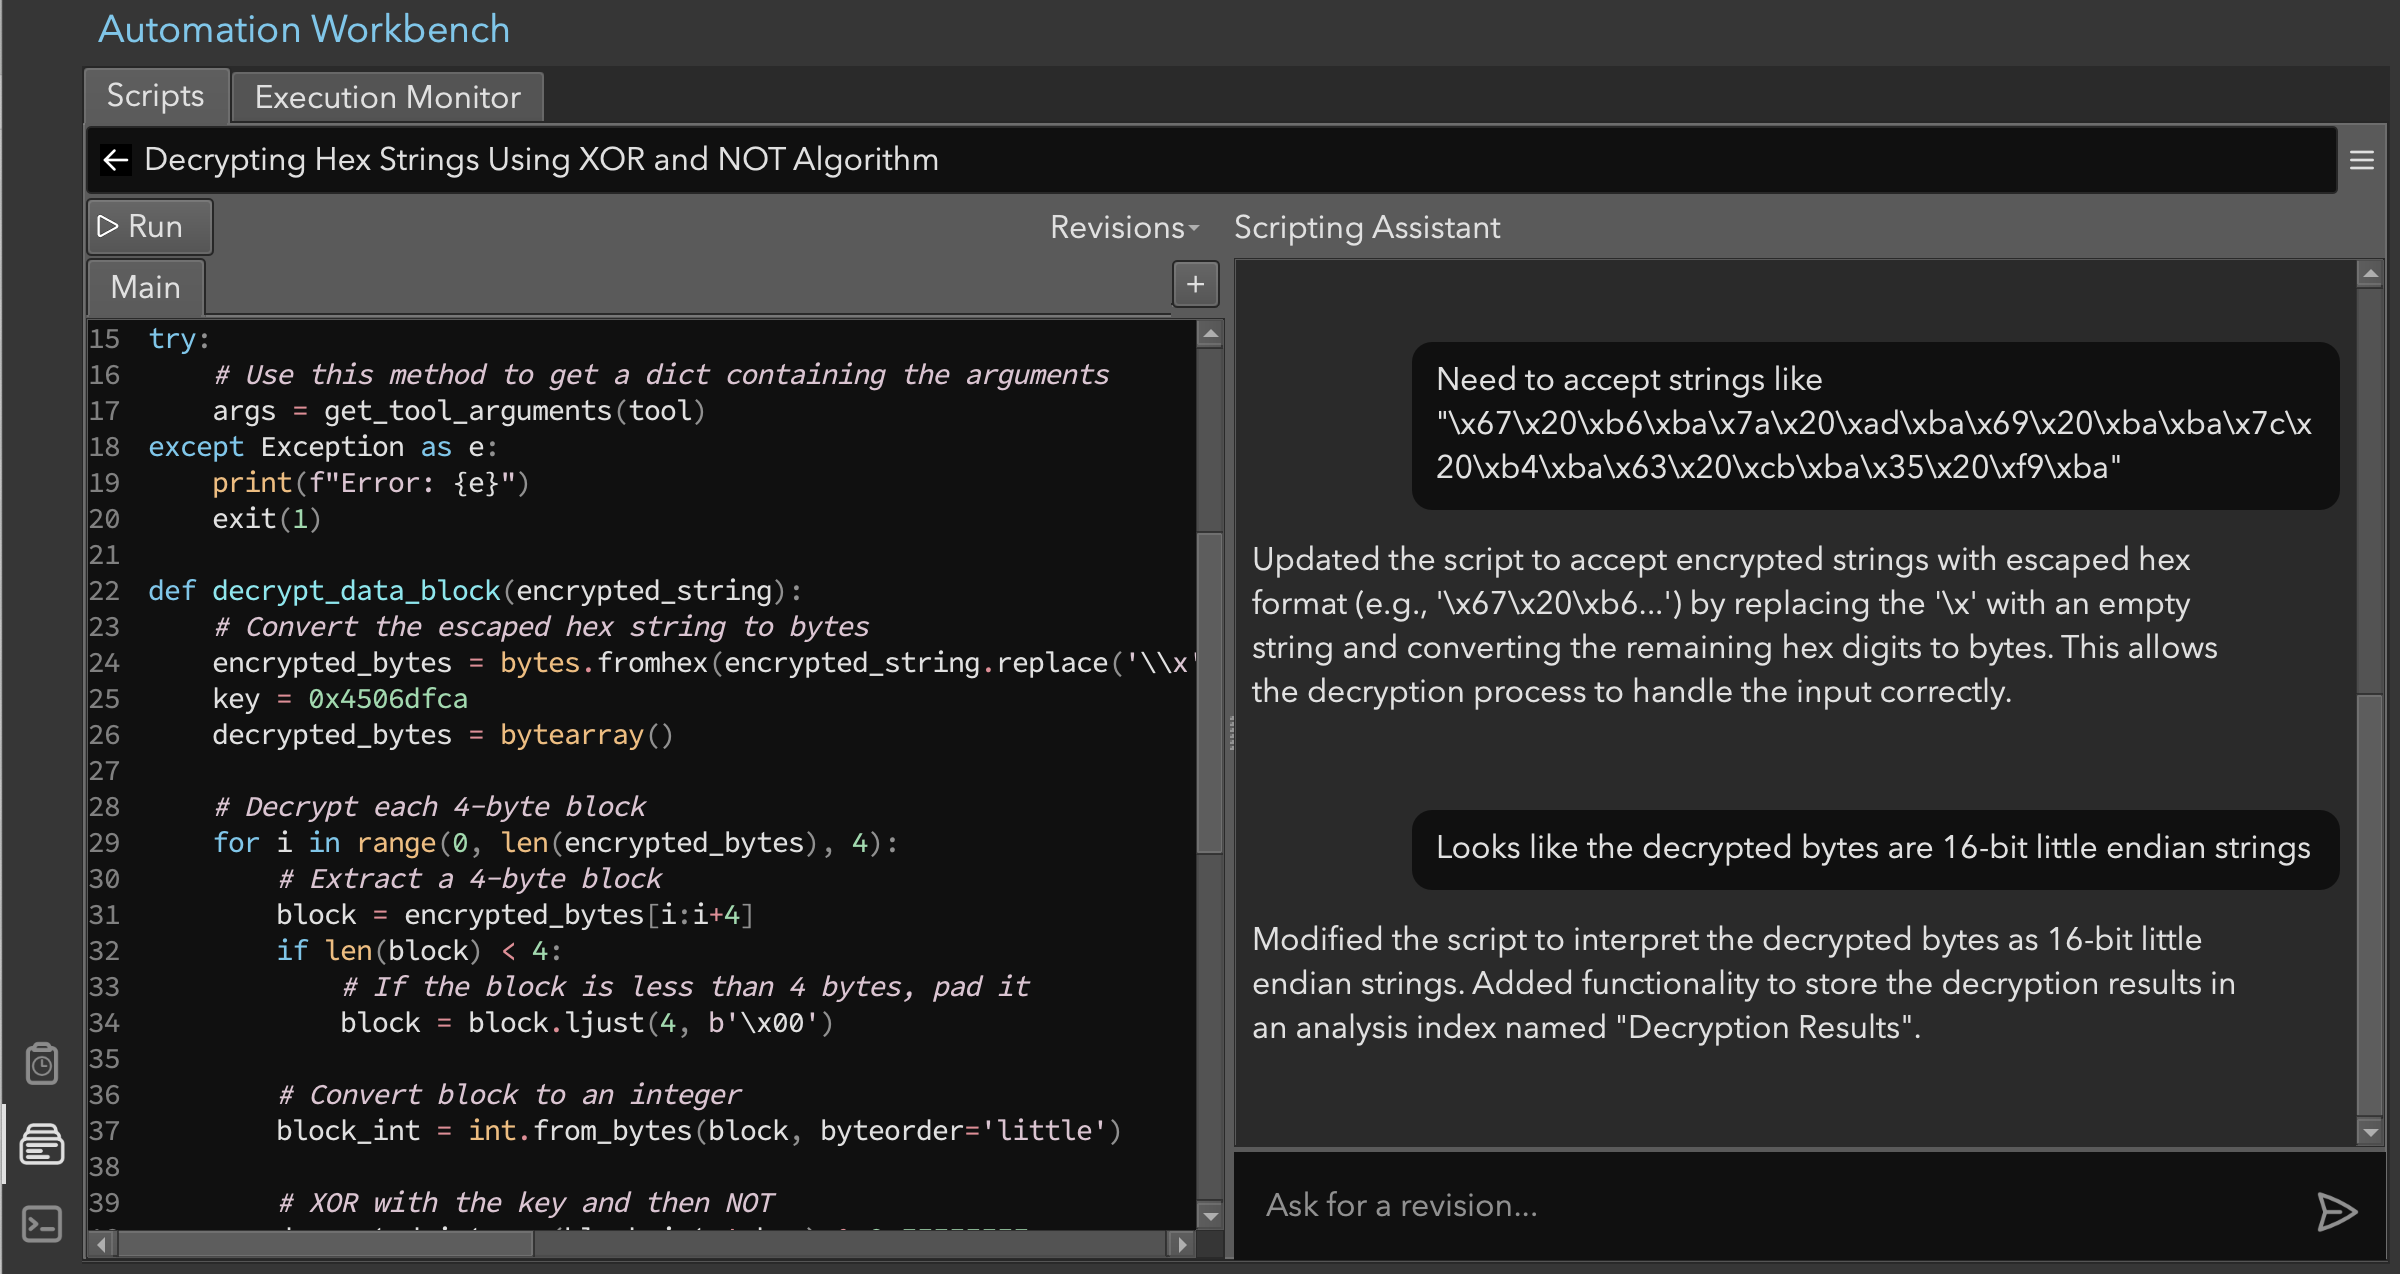Click the code editor scroll-down arrow
Image resolution: width=2400 pixels, height=1274 pixels.
click(x=1210, y=1216)
